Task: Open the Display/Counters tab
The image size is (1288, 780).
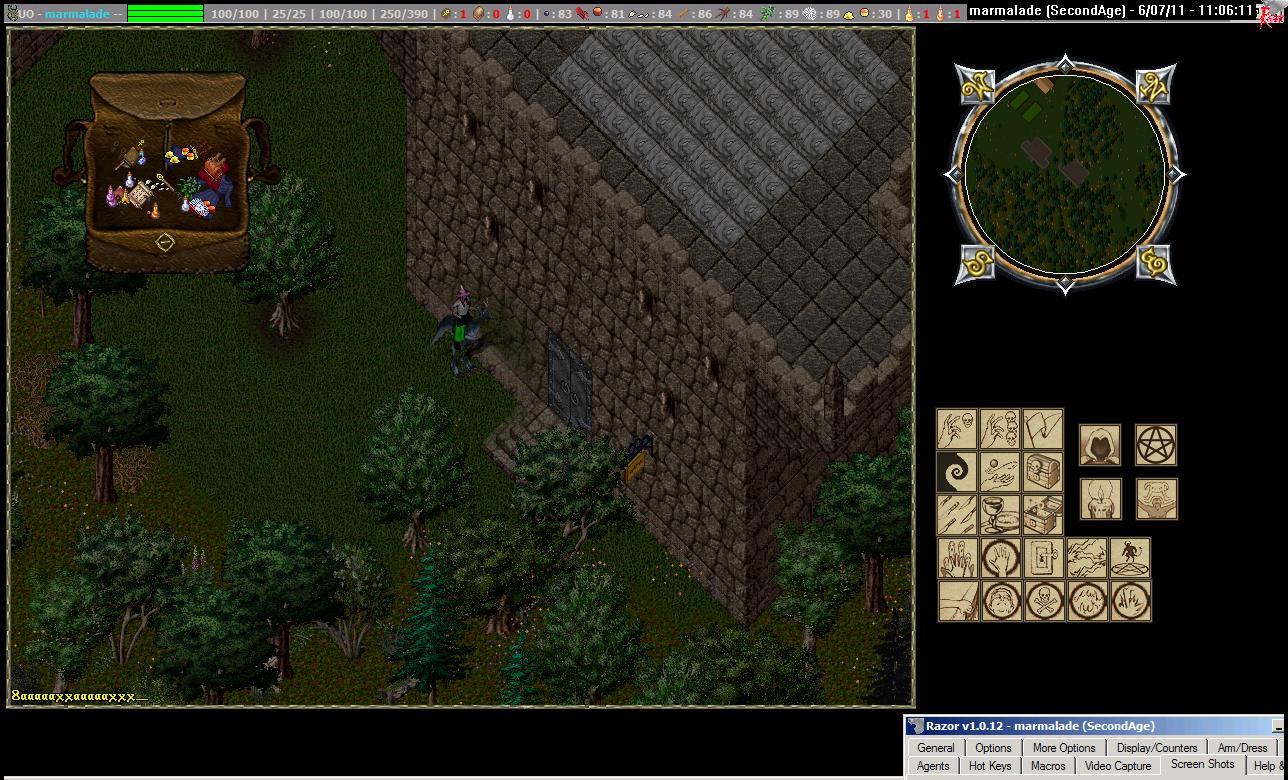Action: (1156, 748)
